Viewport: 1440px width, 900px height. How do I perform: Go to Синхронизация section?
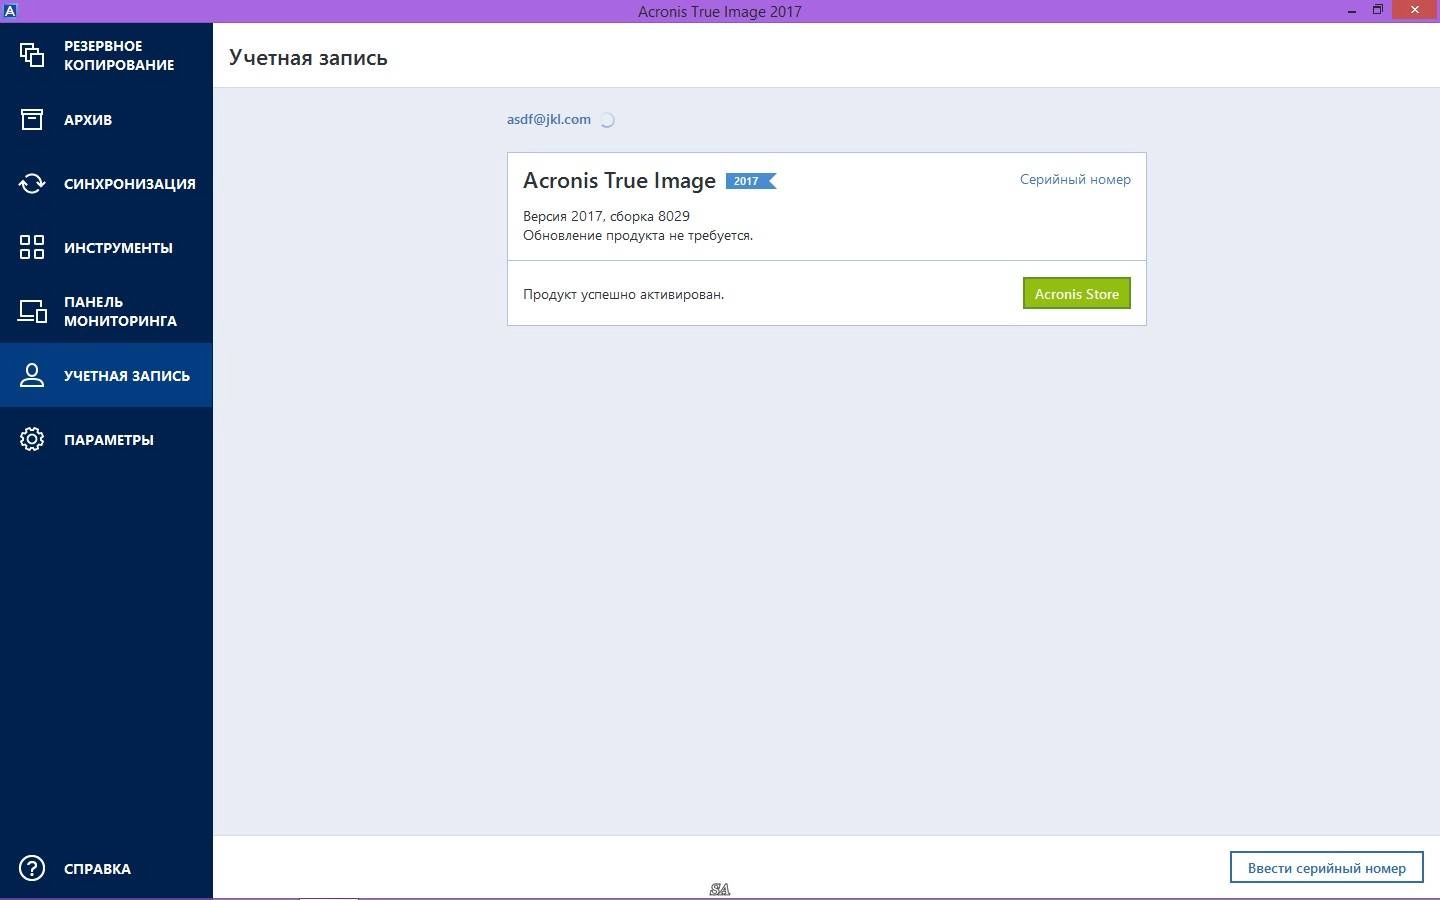tap(106, 183)
